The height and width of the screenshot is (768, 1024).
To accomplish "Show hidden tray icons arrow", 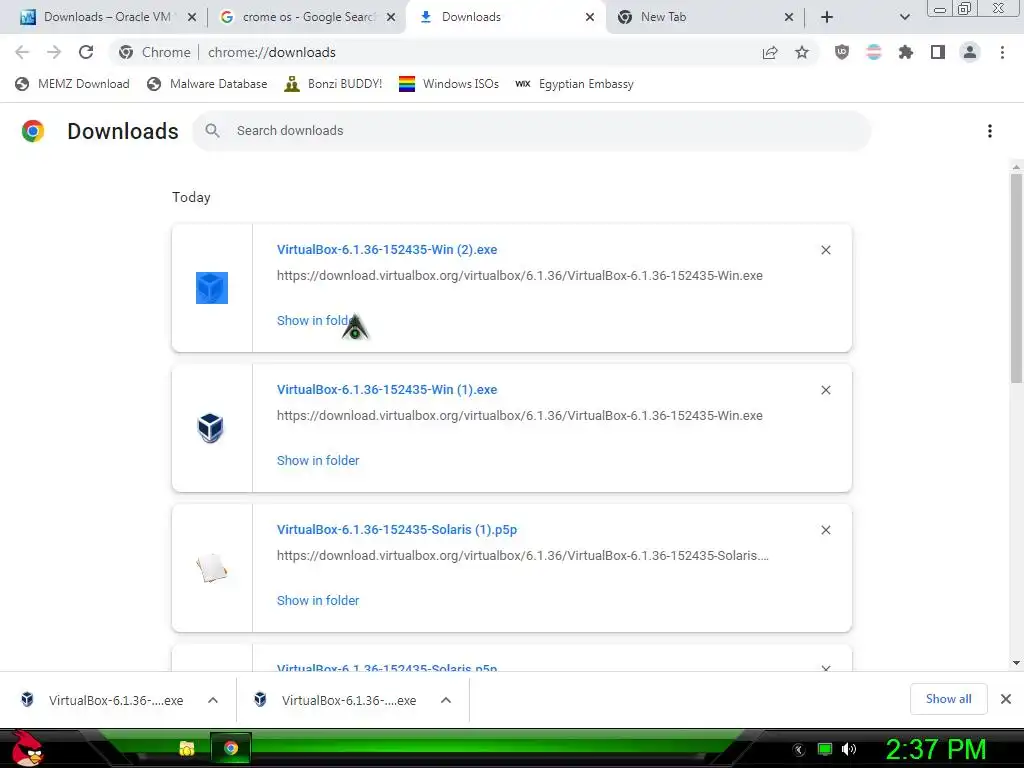I will [x=799, y=750].
